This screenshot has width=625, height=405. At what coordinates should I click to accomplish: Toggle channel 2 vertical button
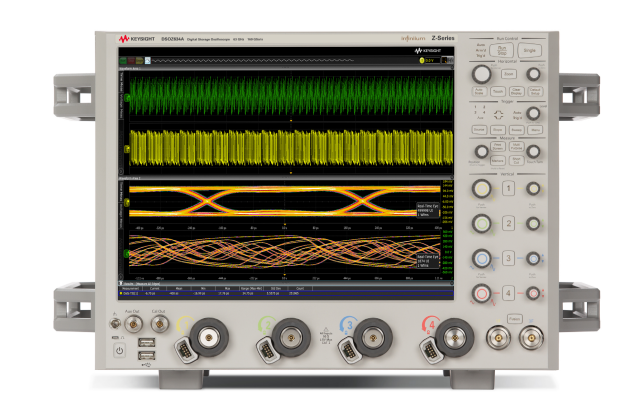509,223
